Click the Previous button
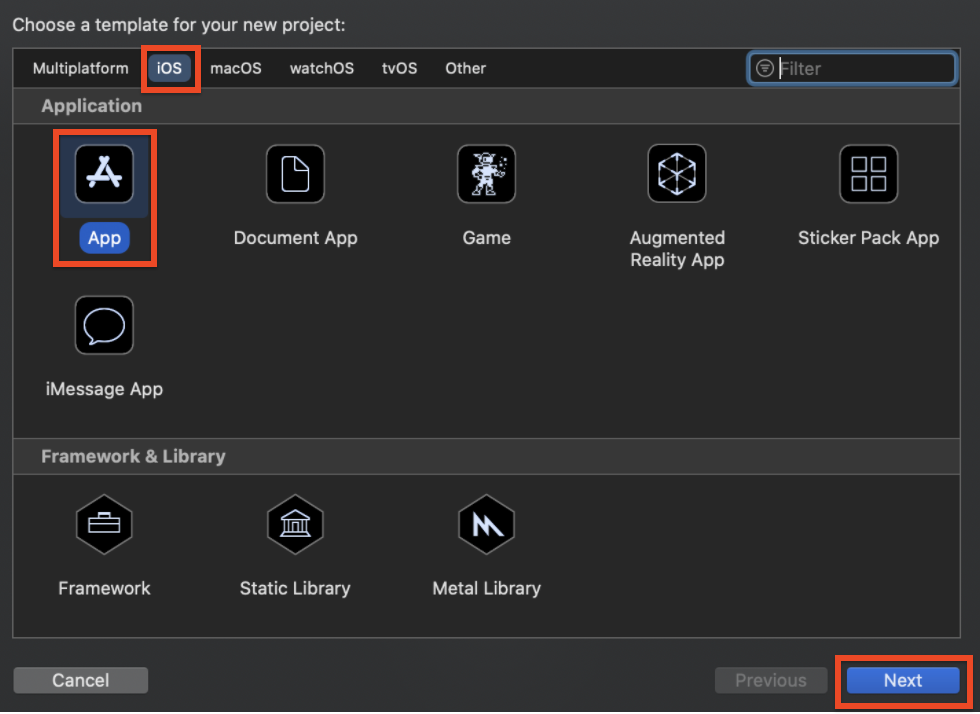Image resolution: width=980 pixels, height=714 pixels. point(770,680)
